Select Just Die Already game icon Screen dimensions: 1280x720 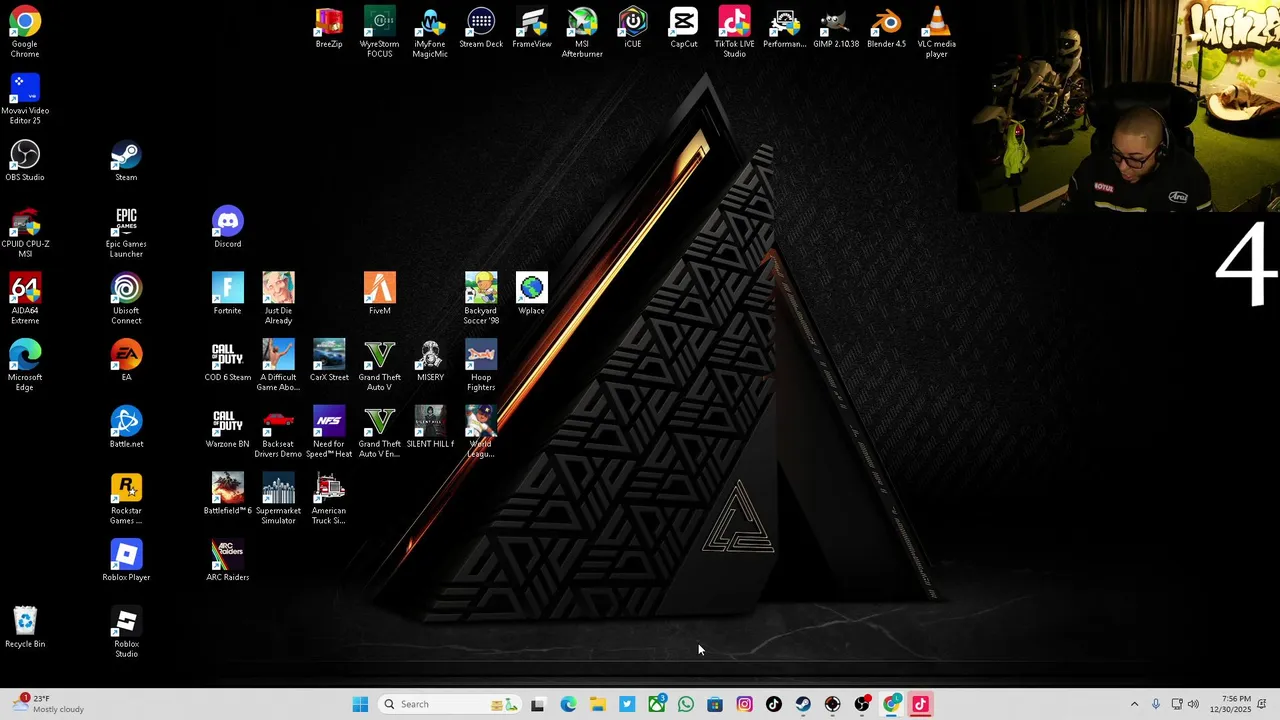(278, 299)
